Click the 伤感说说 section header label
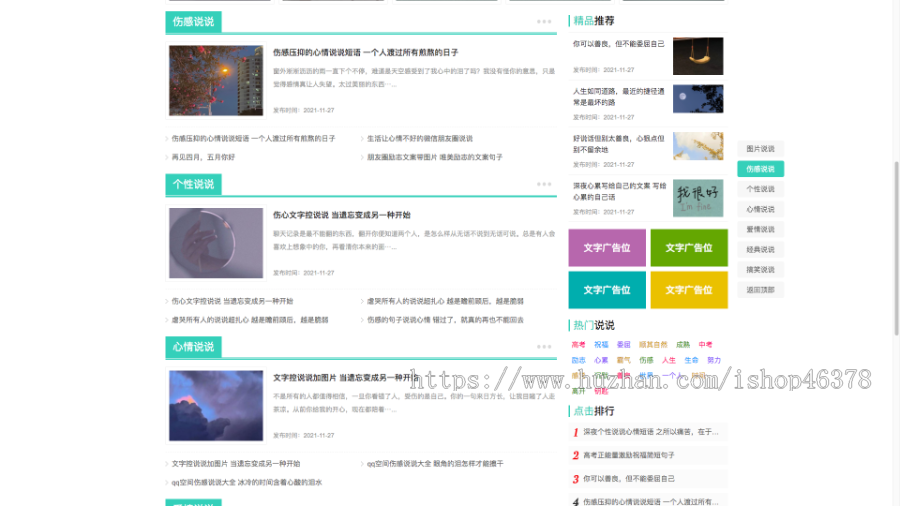900x506 pixels. 193,22
